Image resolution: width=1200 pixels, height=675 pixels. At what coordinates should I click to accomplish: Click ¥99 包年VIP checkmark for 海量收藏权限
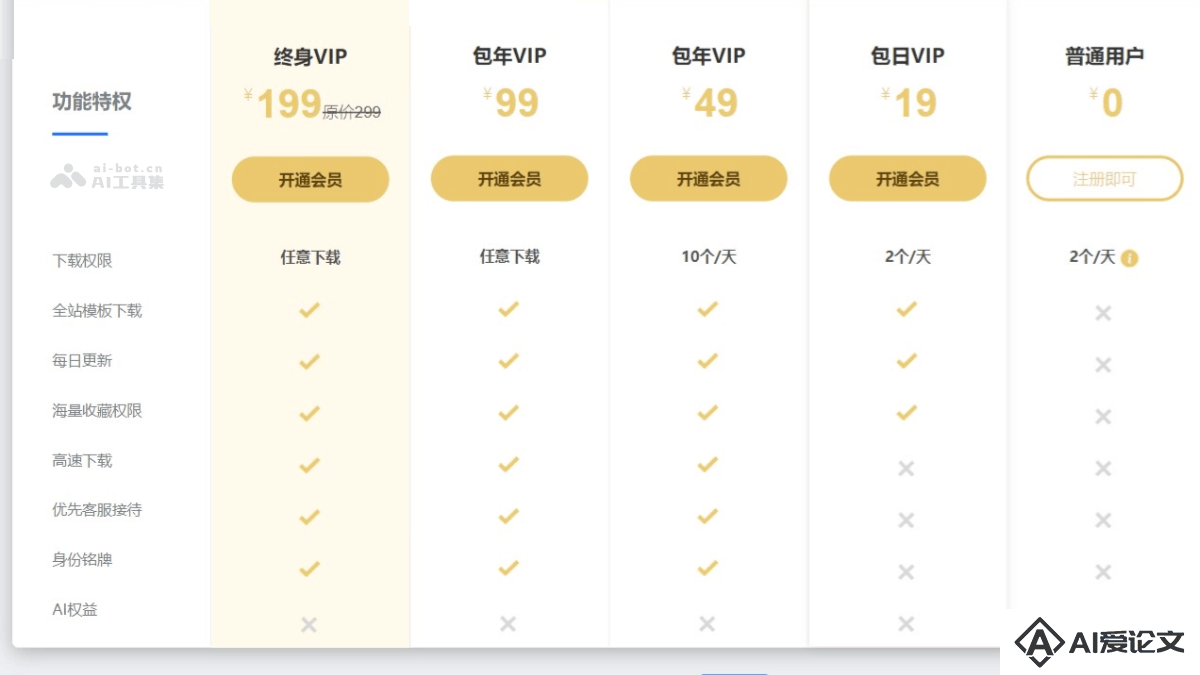(508, 412)
